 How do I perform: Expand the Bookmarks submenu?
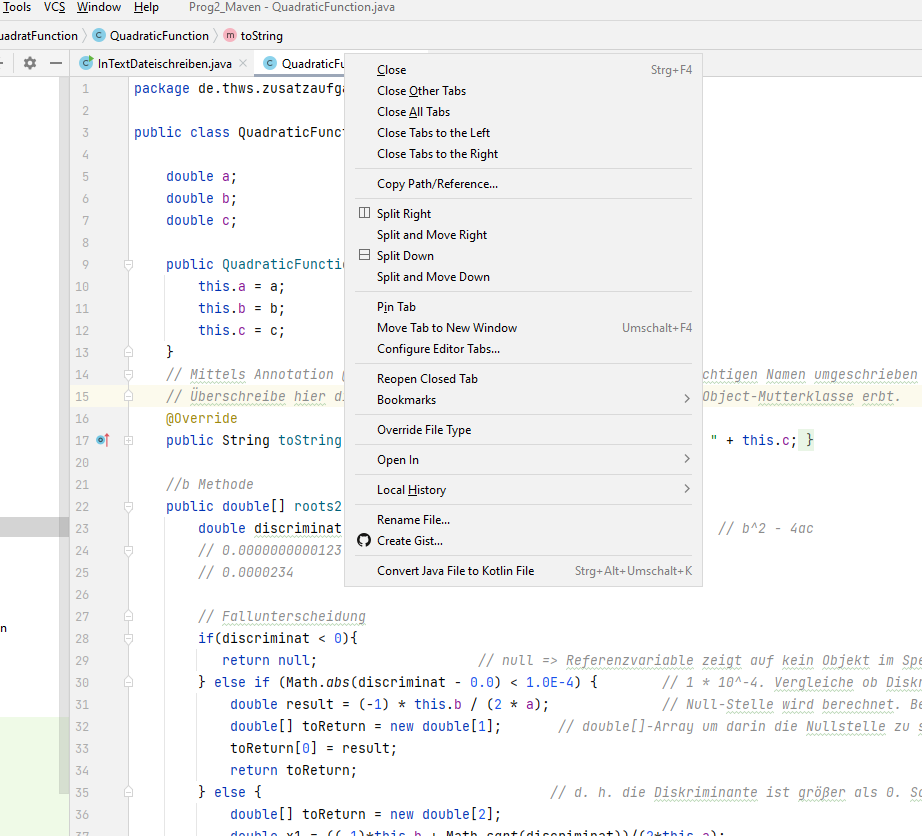tap(407, 400)
